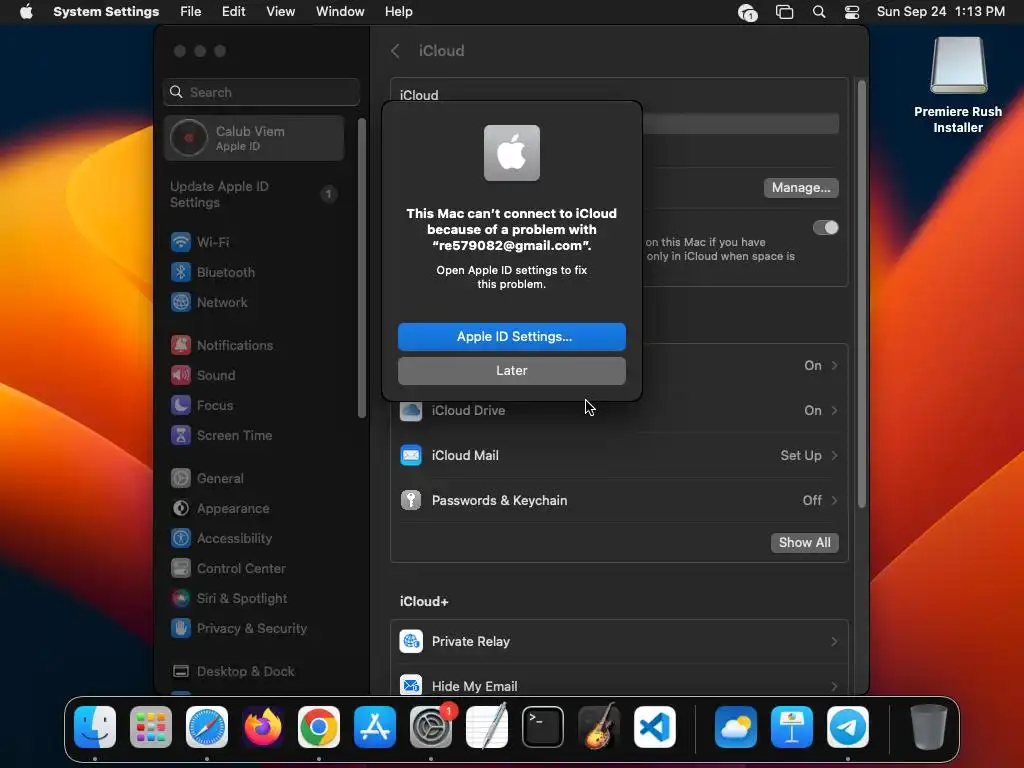The width and height of the screenshot is (1024, 768).
Task: Click Siri & Spotlight icon
Action: (x=181, y=598)
